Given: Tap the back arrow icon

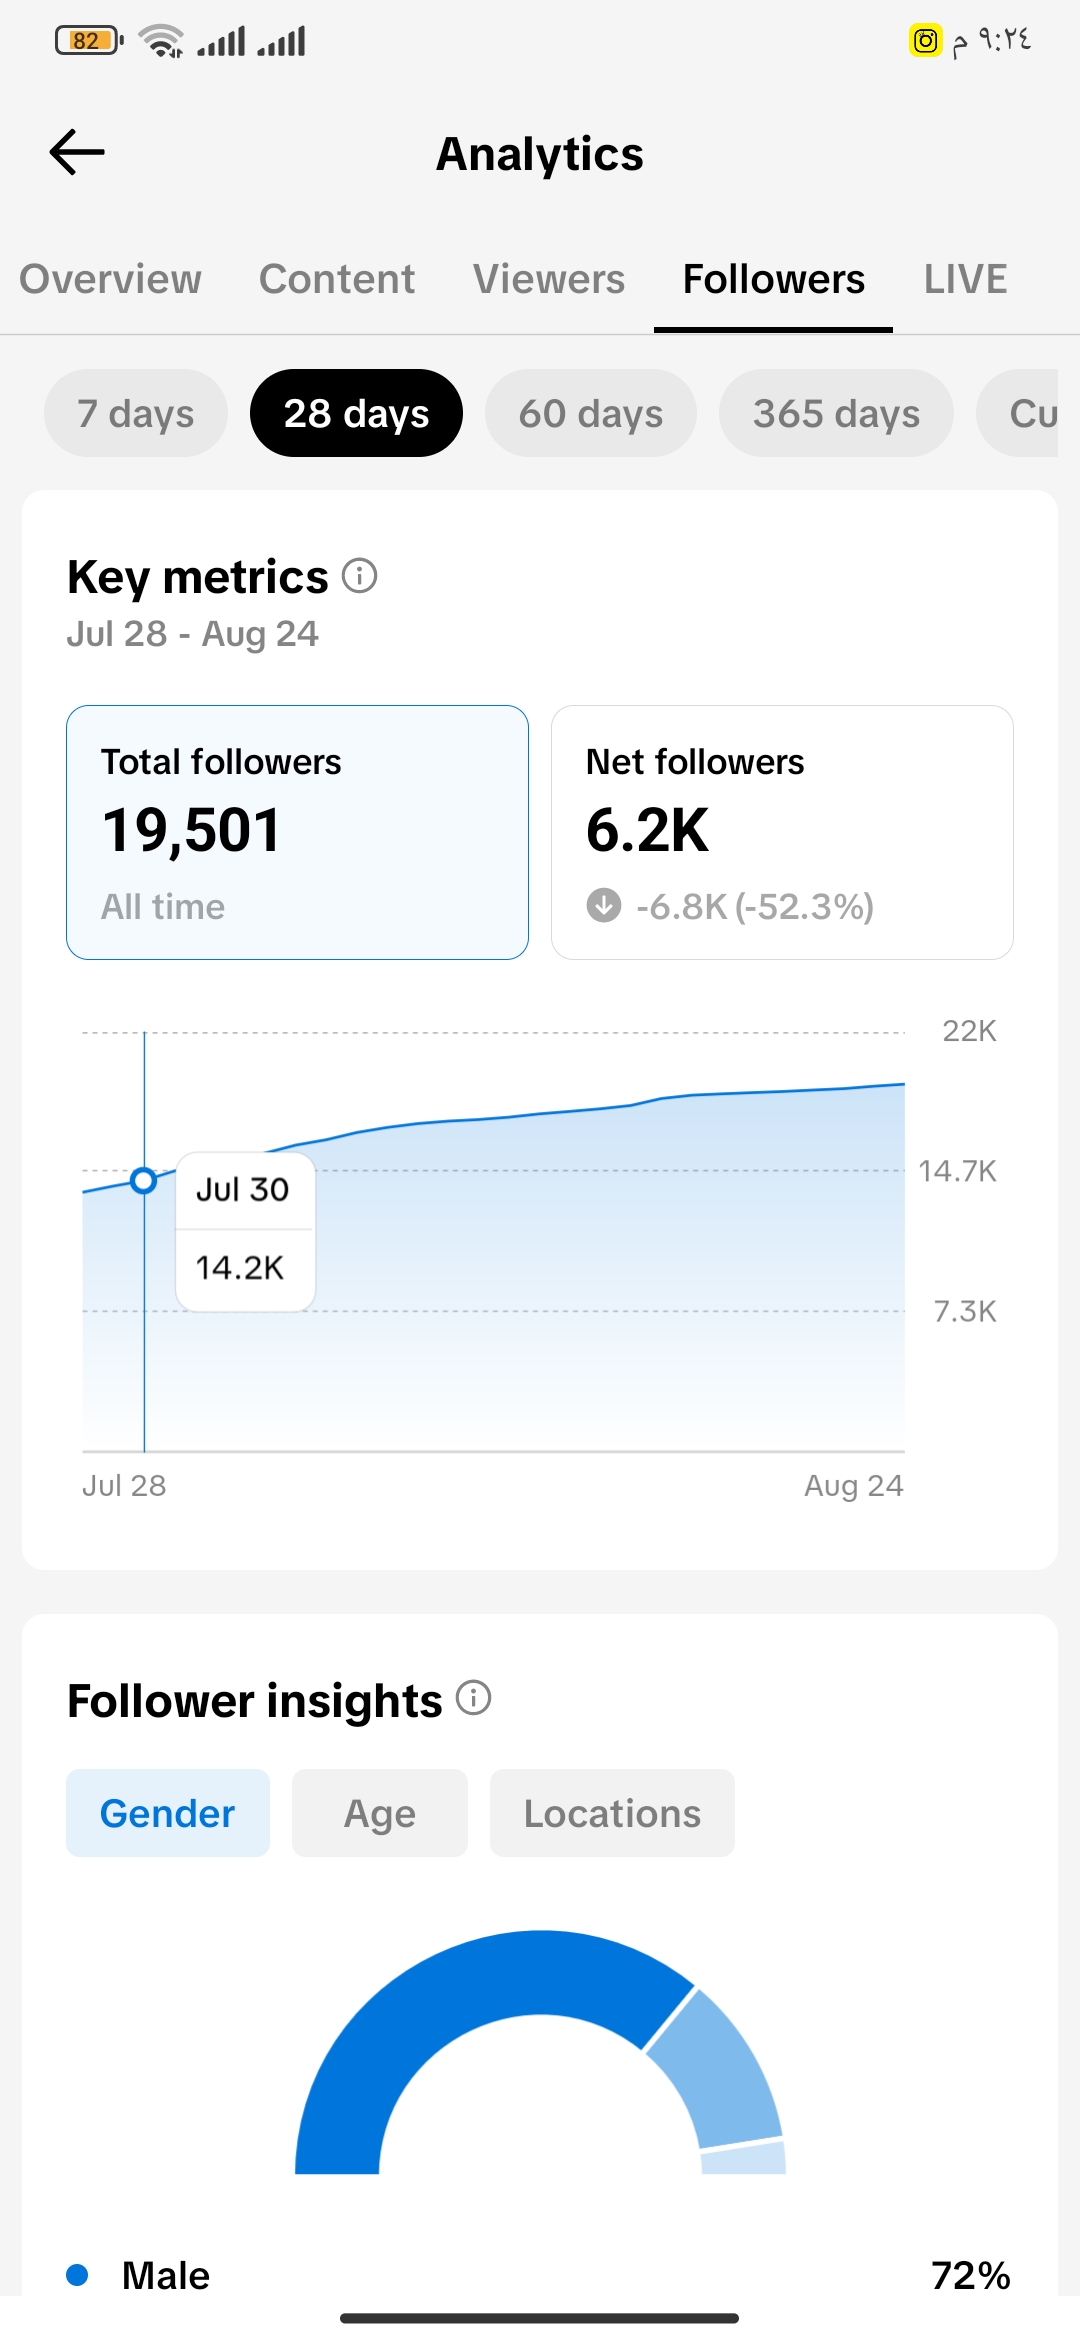Looking at the screenshot, I should pos(77,153).
